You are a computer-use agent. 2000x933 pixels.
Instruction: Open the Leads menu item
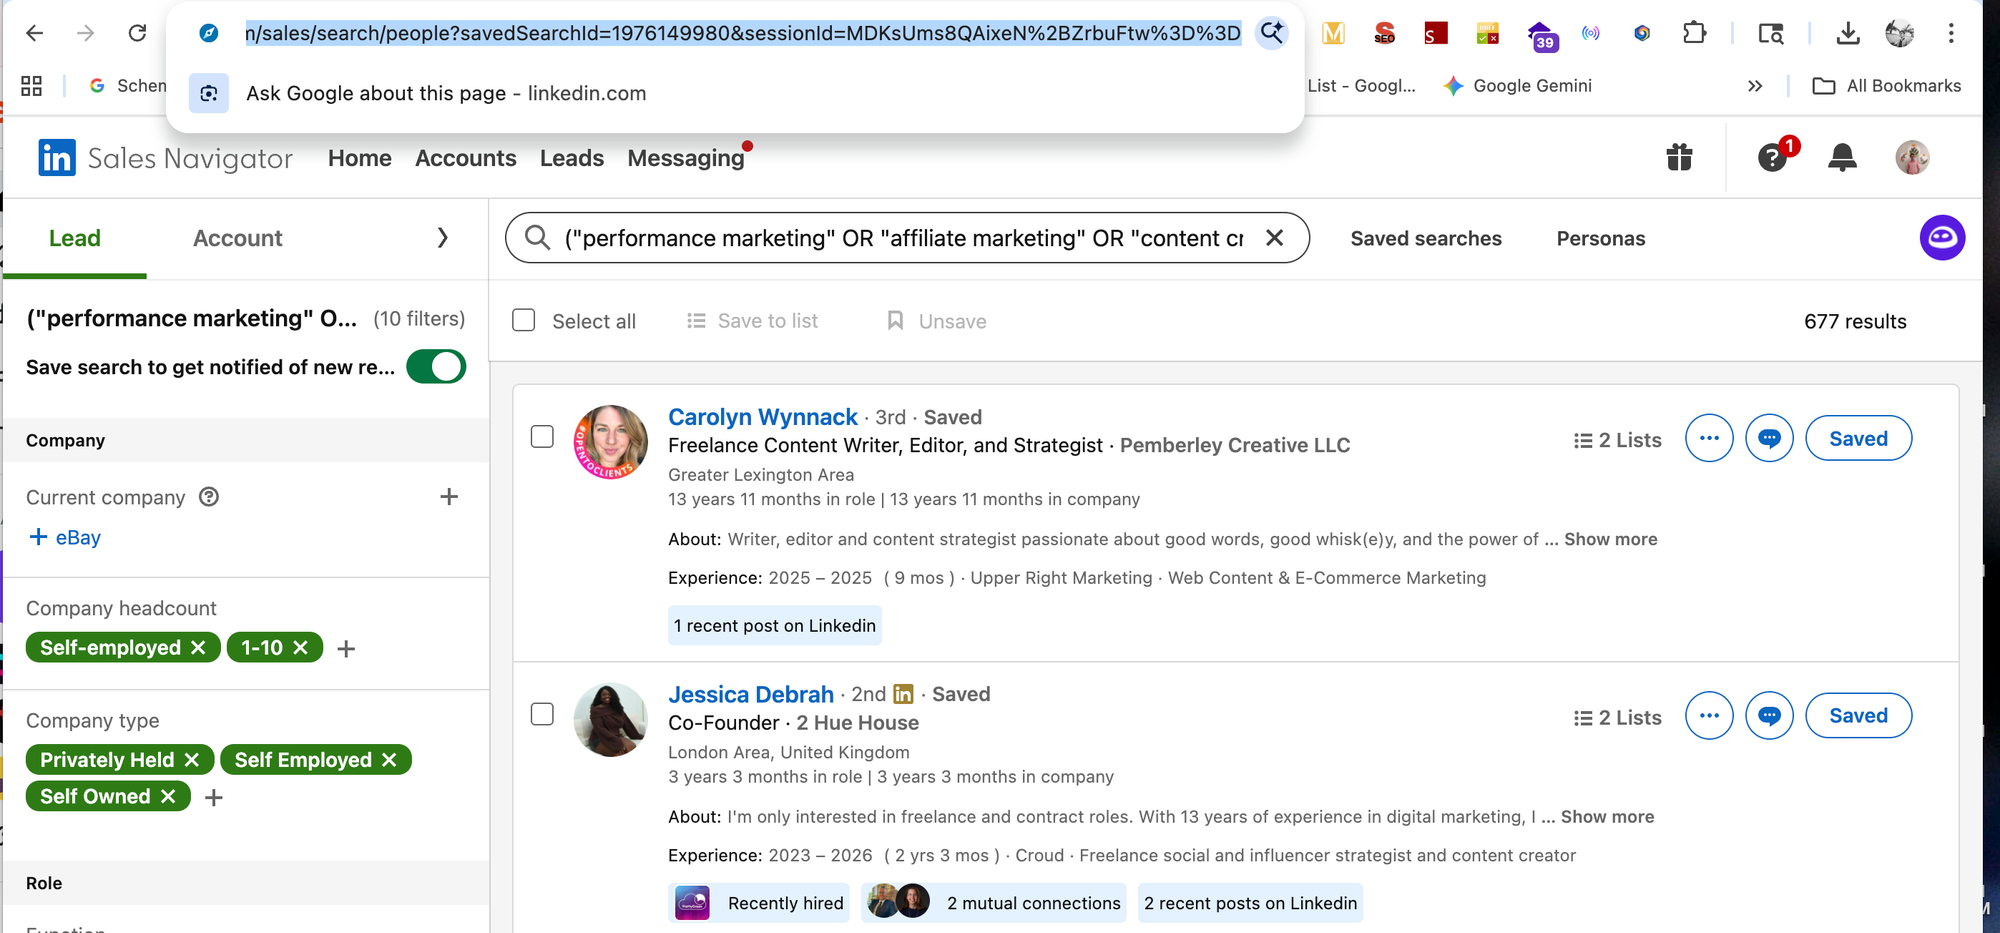pos(571,158)
